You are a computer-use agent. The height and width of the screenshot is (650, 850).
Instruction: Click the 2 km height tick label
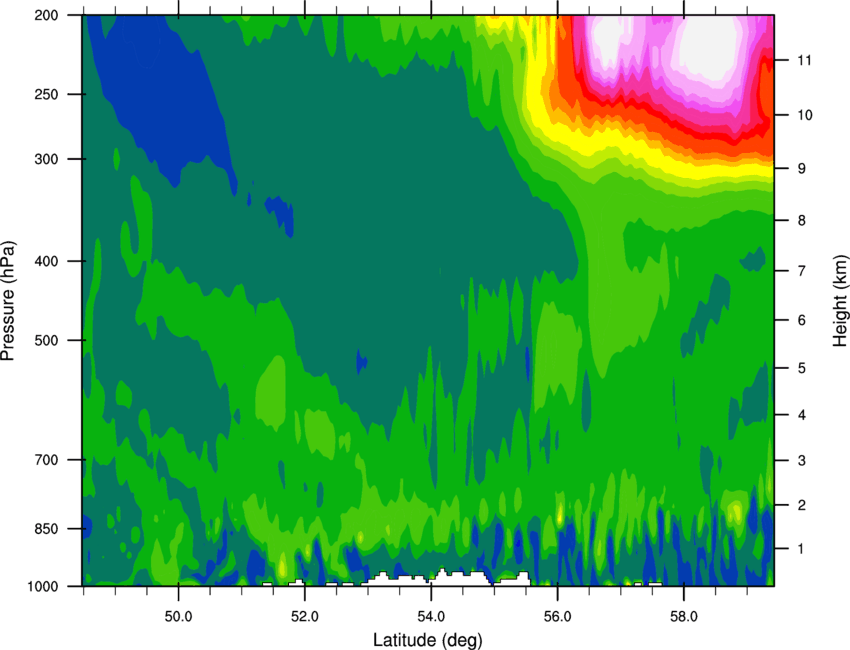[x=801, y=505]
